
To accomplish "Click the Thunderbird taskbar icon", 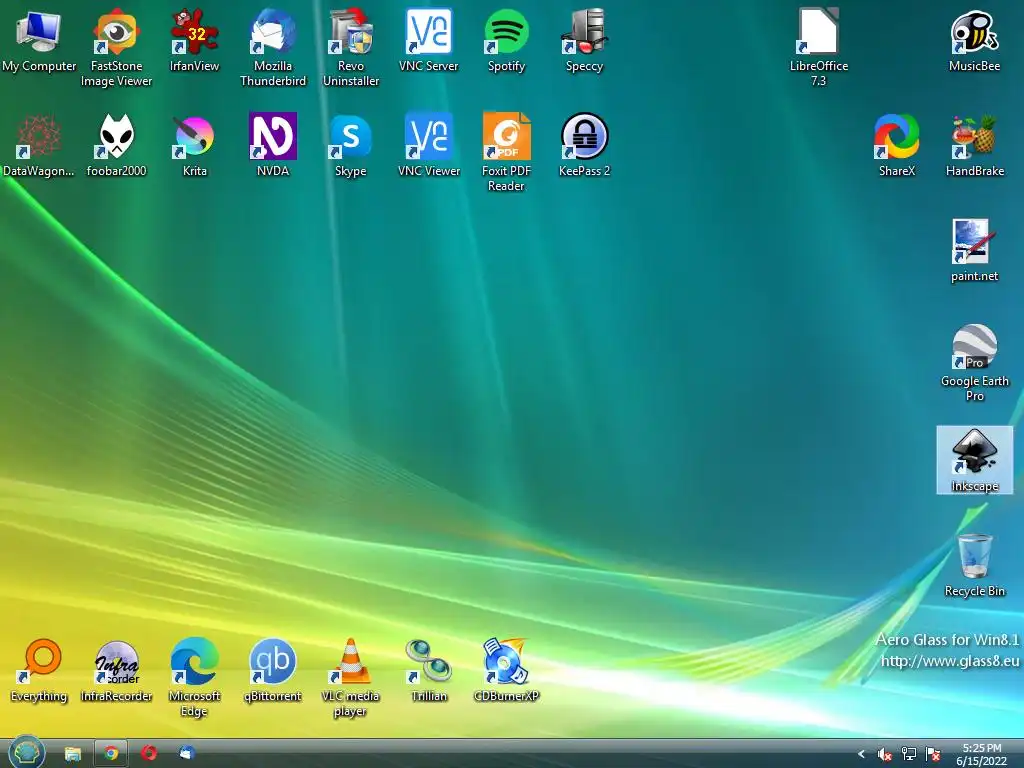I will pos(187,754).
